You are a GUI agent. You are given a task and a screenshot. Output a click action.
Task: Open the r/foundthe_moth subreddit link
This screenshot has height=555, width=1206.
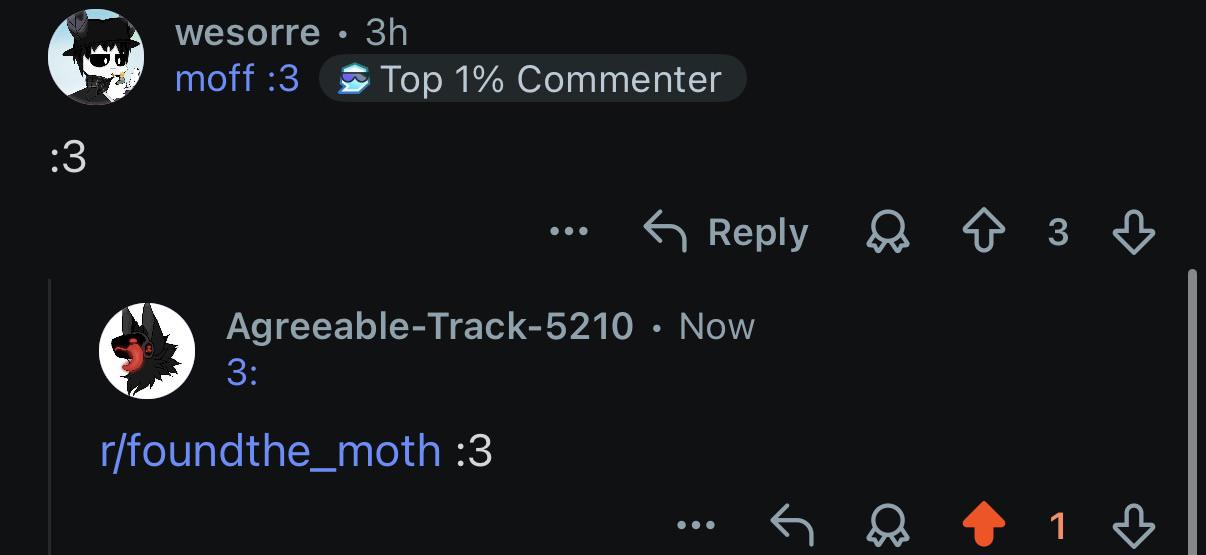click(x=271, y=451)
